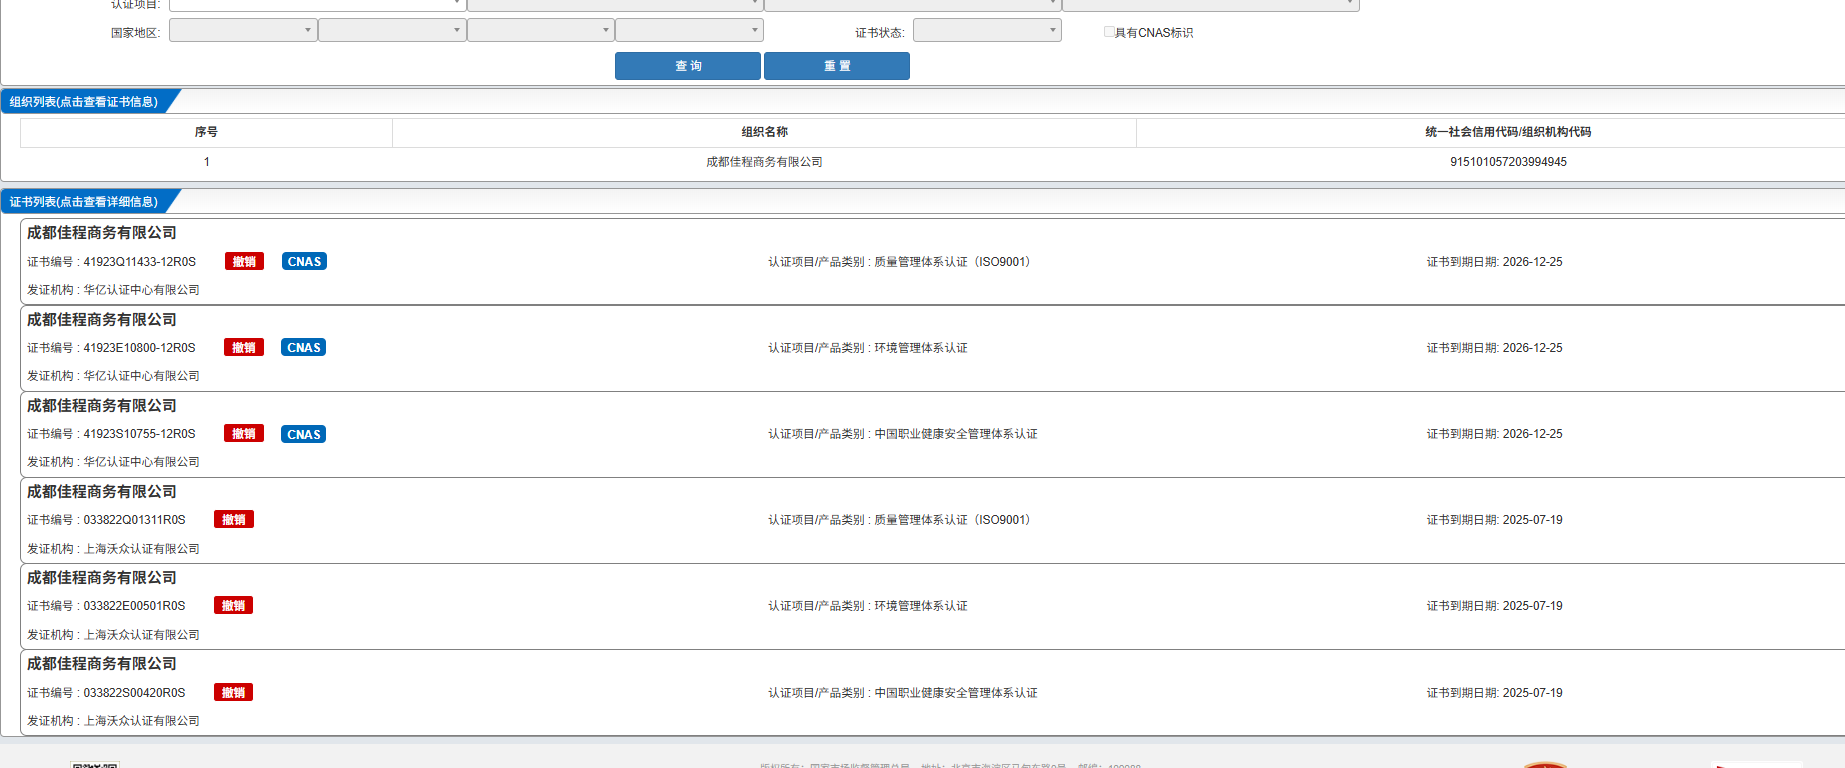
Task: Click company title above certificate 41923Q11433-12R0S
Action: click(x=102, y=233)
